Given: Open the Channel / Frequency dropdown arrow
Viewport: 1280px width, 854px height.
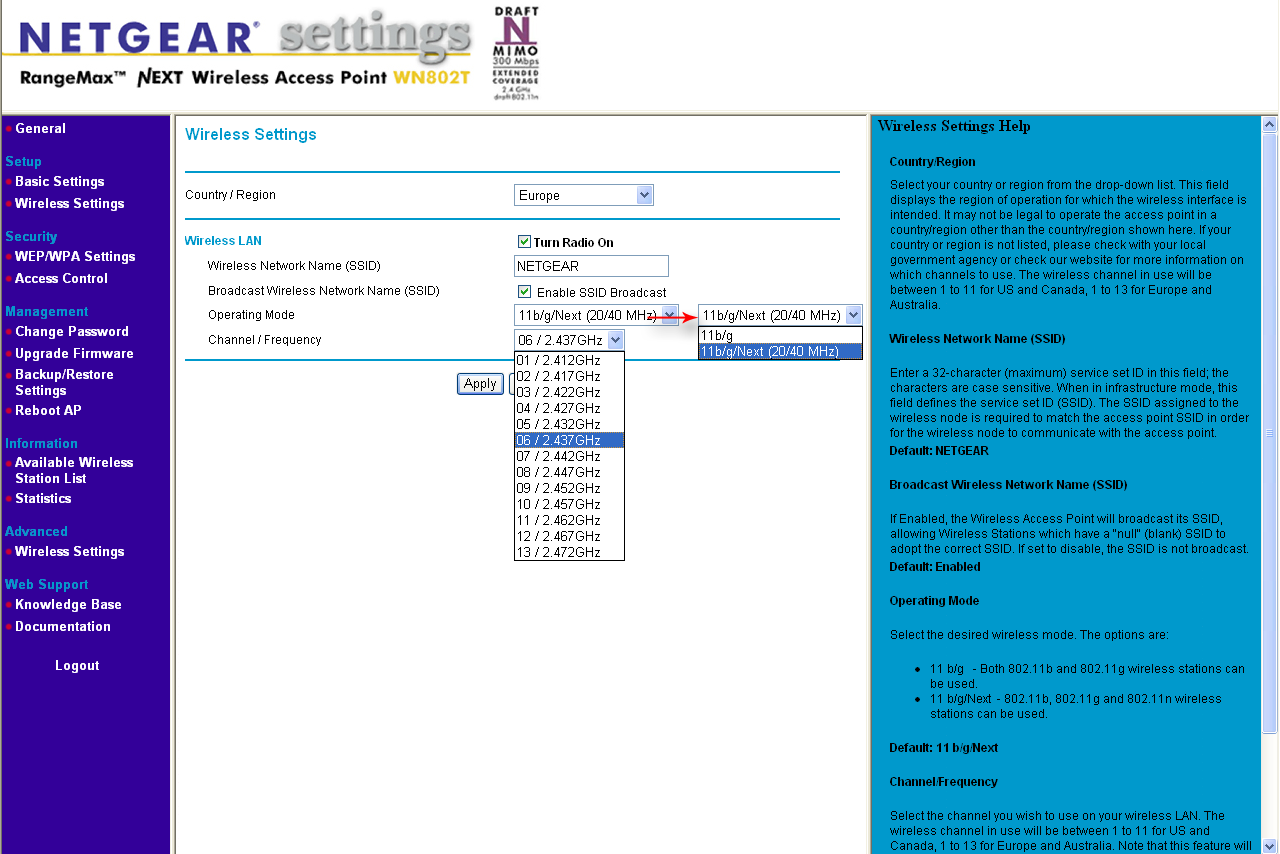Looking at the screenshot, I should click(615, 340).
